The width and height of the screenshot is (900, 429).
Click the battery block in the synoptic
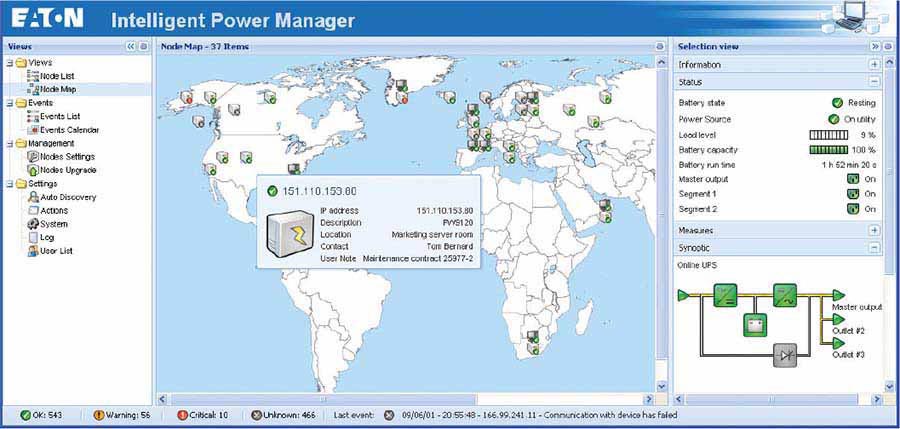755,325
